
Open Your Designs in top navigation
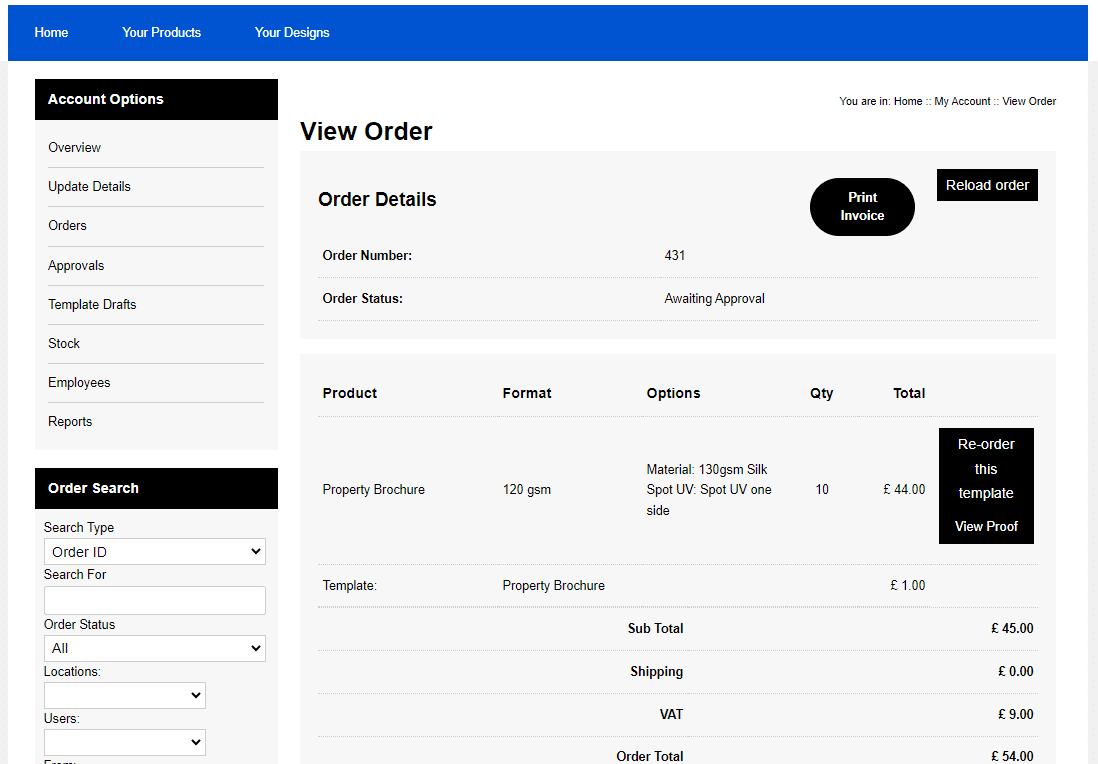click(x=291, y=32)
